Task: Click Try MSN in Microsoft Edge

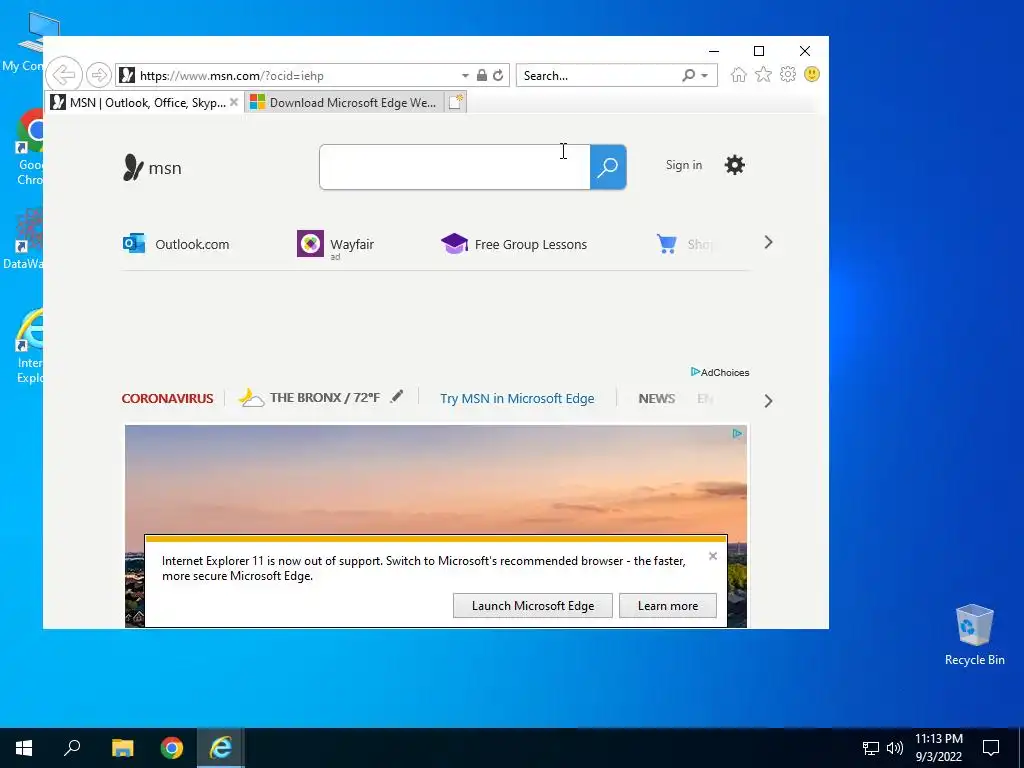Action: point(517,398)
